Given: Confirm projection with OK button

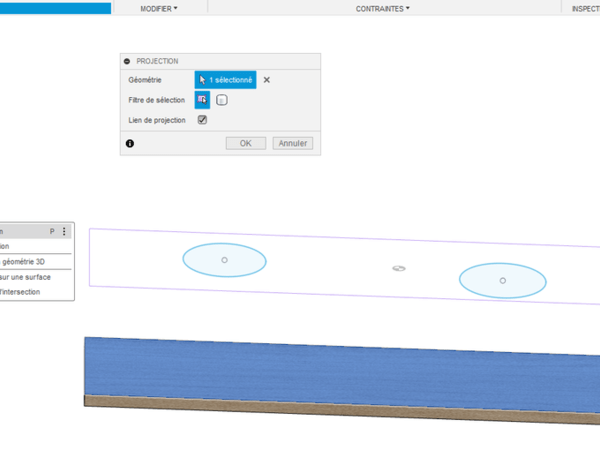Looking at the screenshot, I should click(246, 143).
